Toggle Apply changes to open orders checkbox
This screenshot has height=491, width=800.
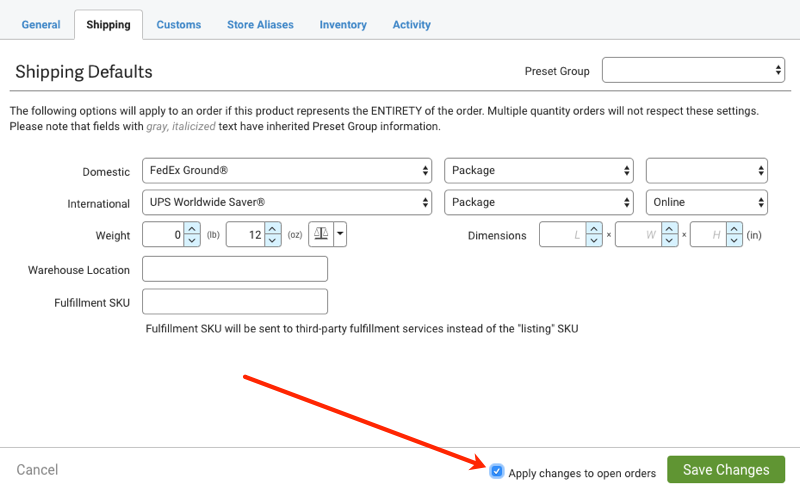click(497, 471)
